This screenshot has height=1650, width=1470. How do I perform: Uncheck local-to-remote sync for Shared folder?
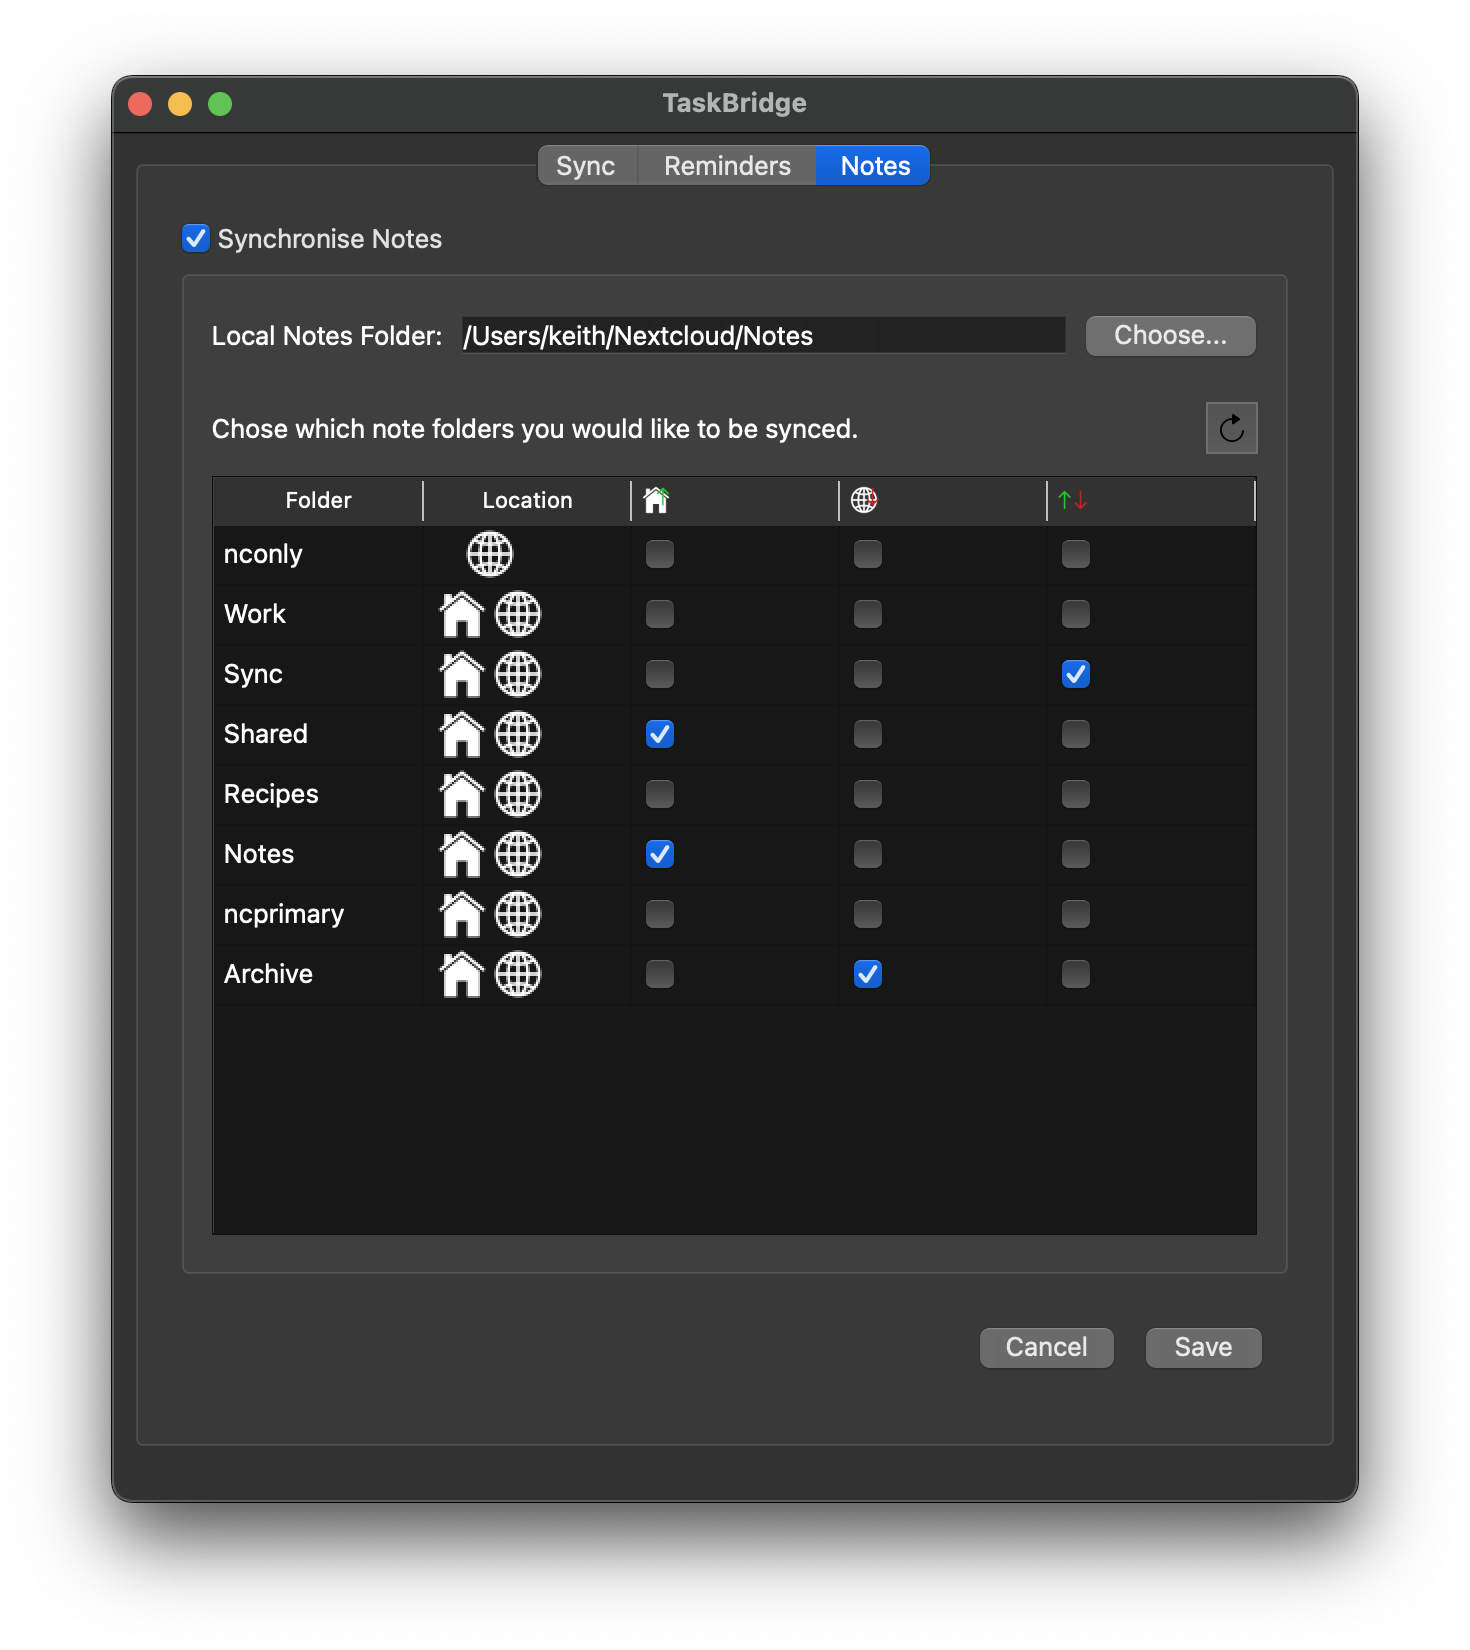coord(660,734)
